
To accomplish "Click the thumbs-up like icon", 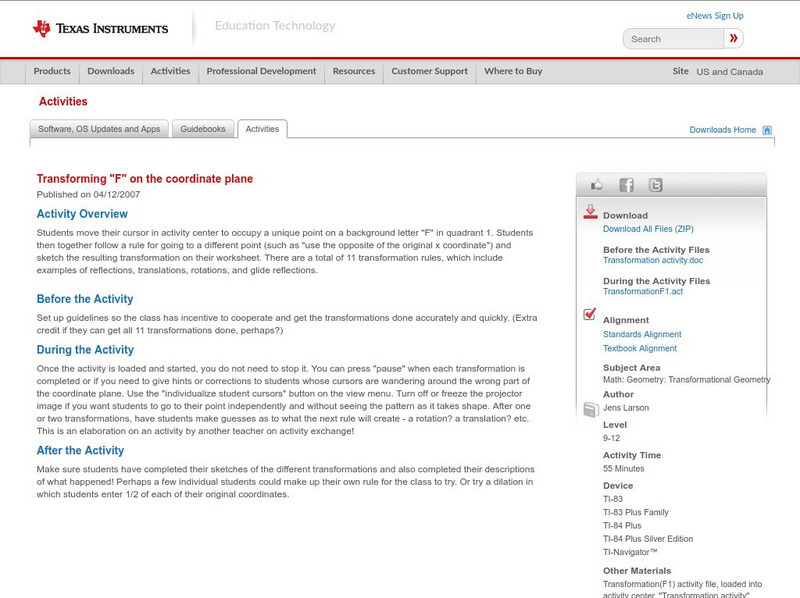I will pos(596,185).
